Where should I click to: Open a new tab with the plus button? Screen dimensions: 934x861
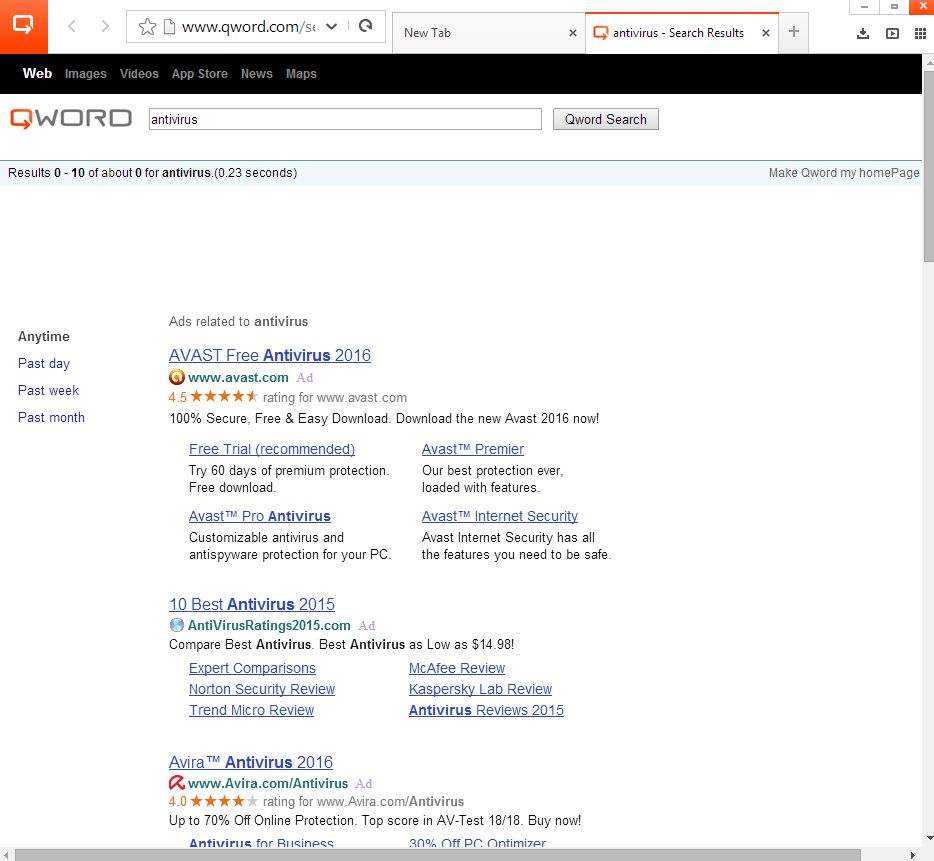[794, 32]
